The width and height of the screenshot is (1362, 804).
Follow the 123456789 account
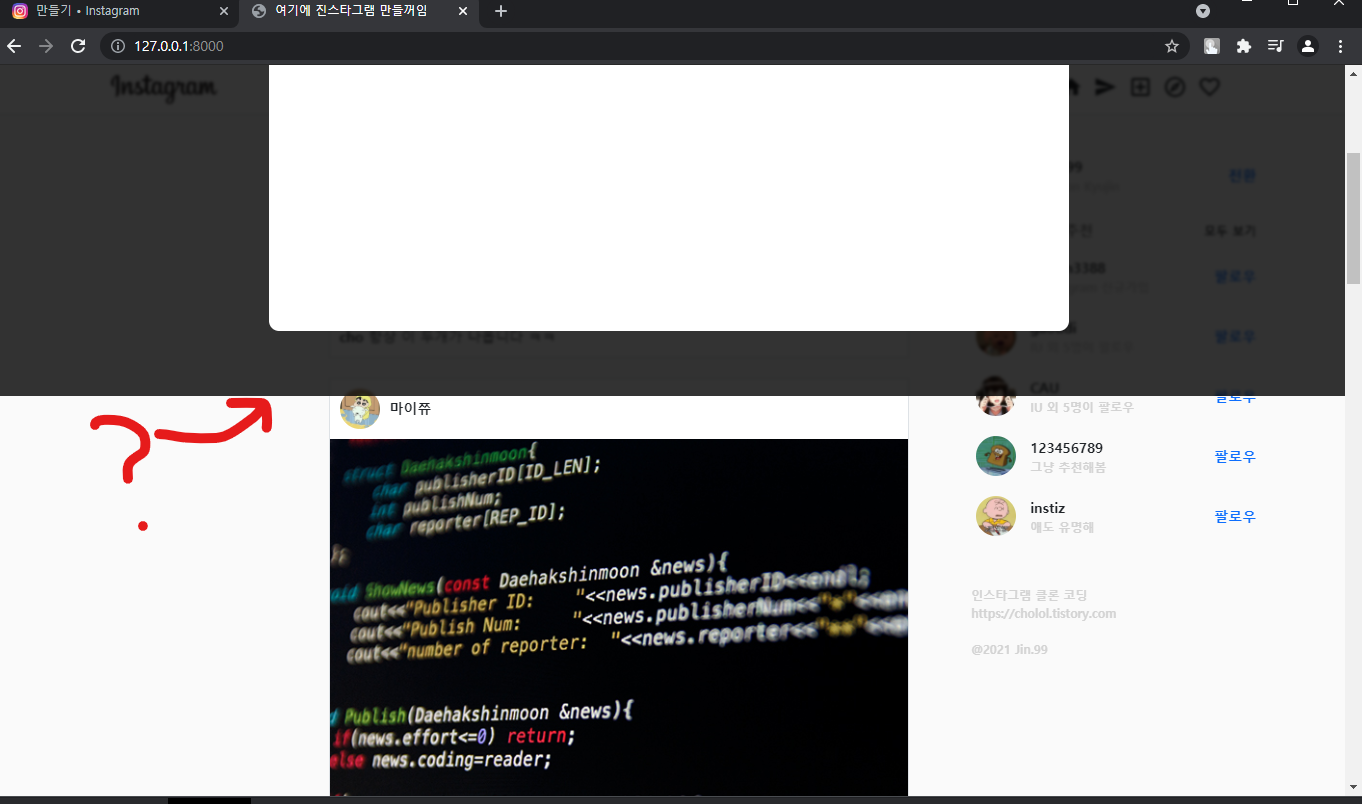pyautogui.click(x=1235, y=456)
